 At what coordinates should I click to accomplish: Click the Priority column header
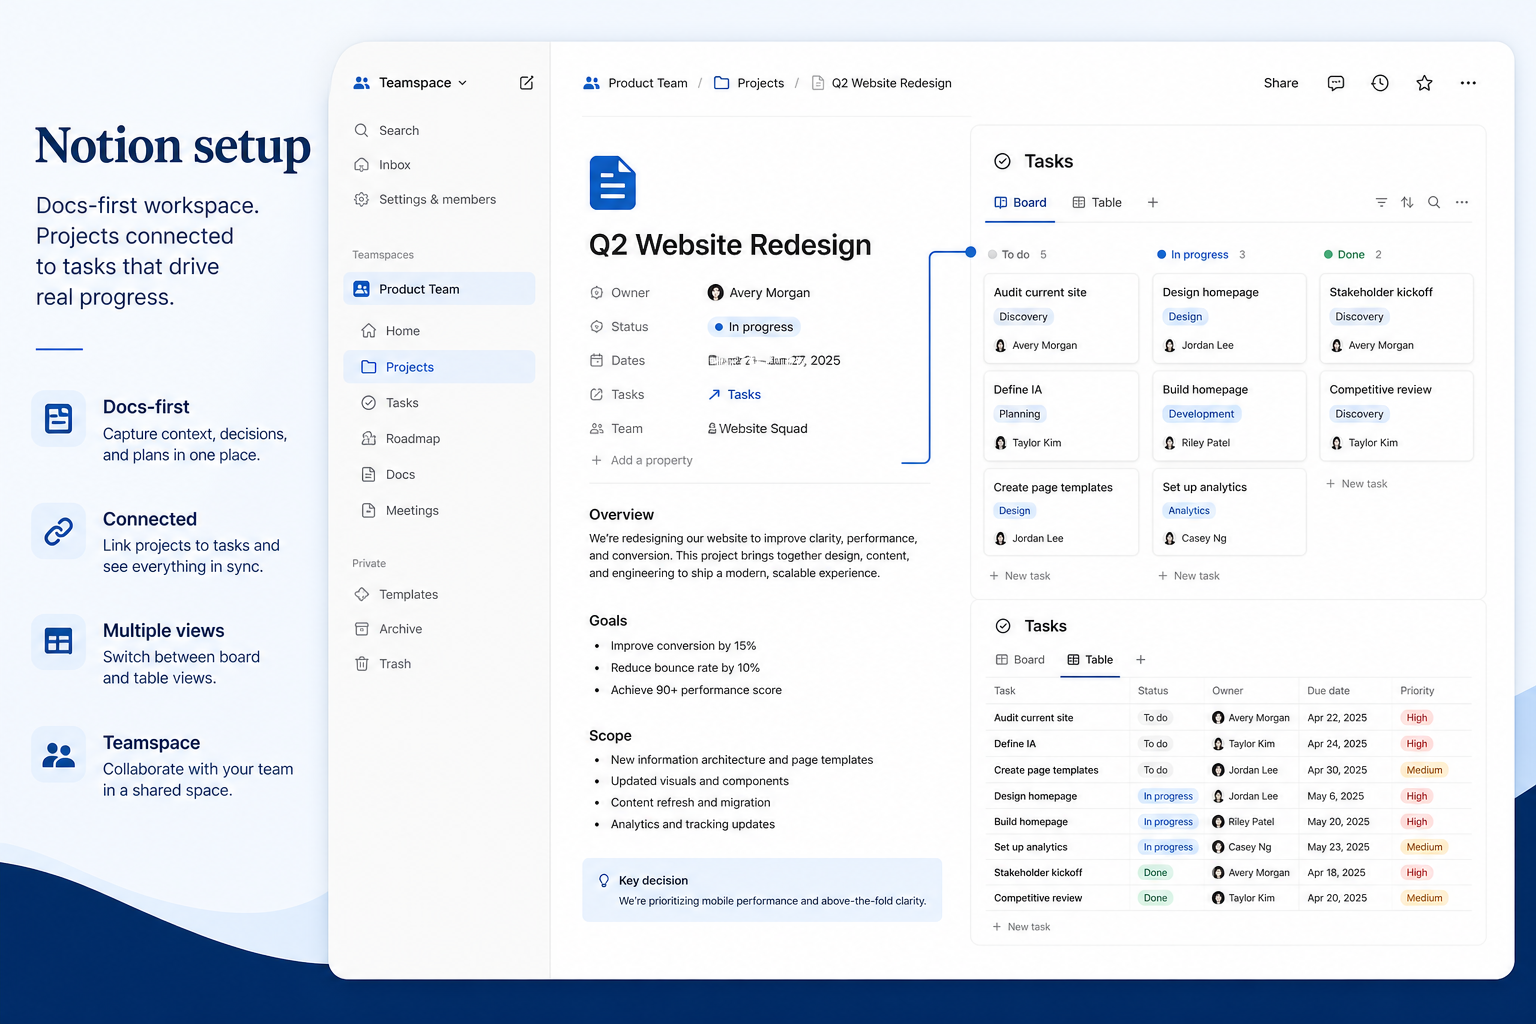1417,691
